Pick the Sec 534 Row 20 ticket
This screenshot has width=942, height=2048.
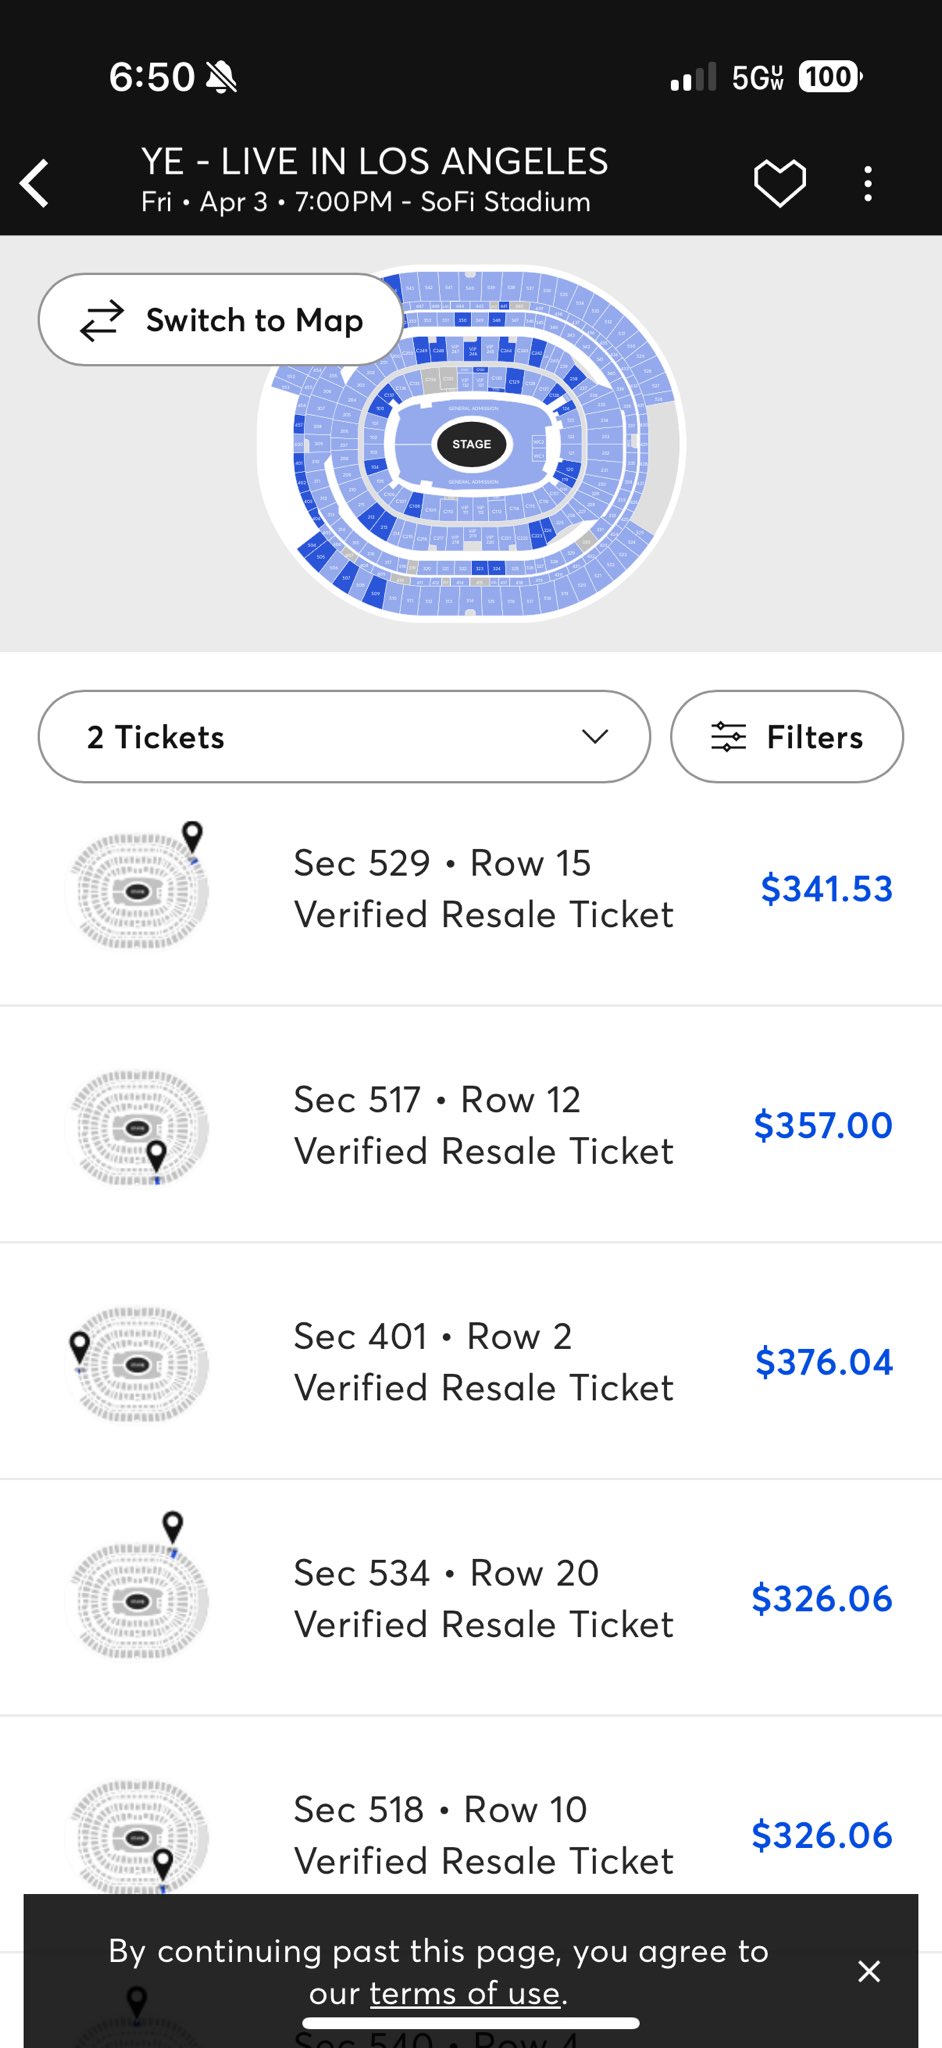(483, 1598)
